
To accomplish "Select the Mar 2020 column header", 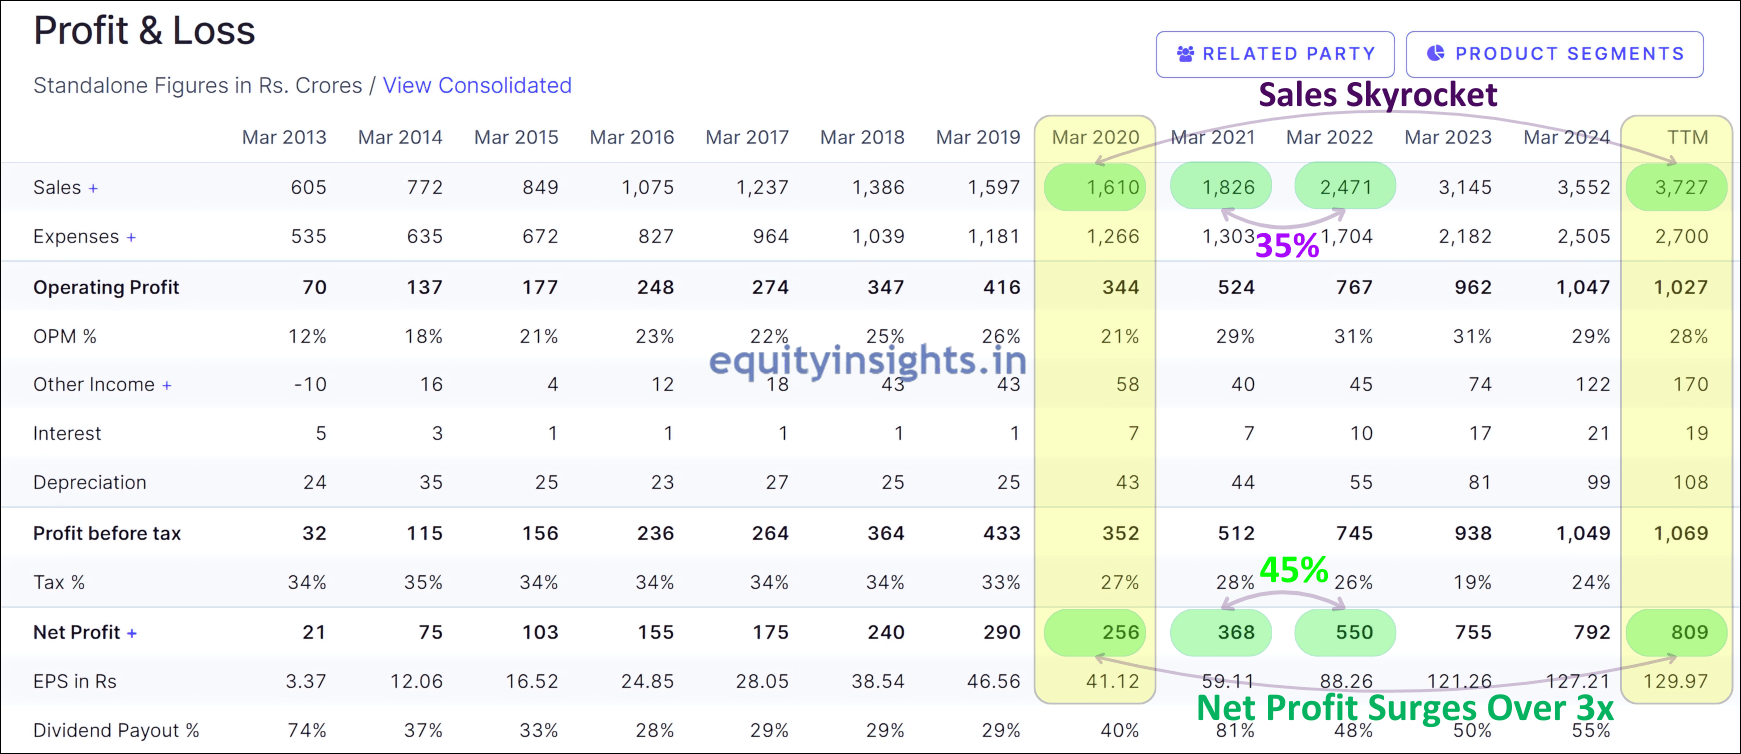I will click(x=1095, y=137).
